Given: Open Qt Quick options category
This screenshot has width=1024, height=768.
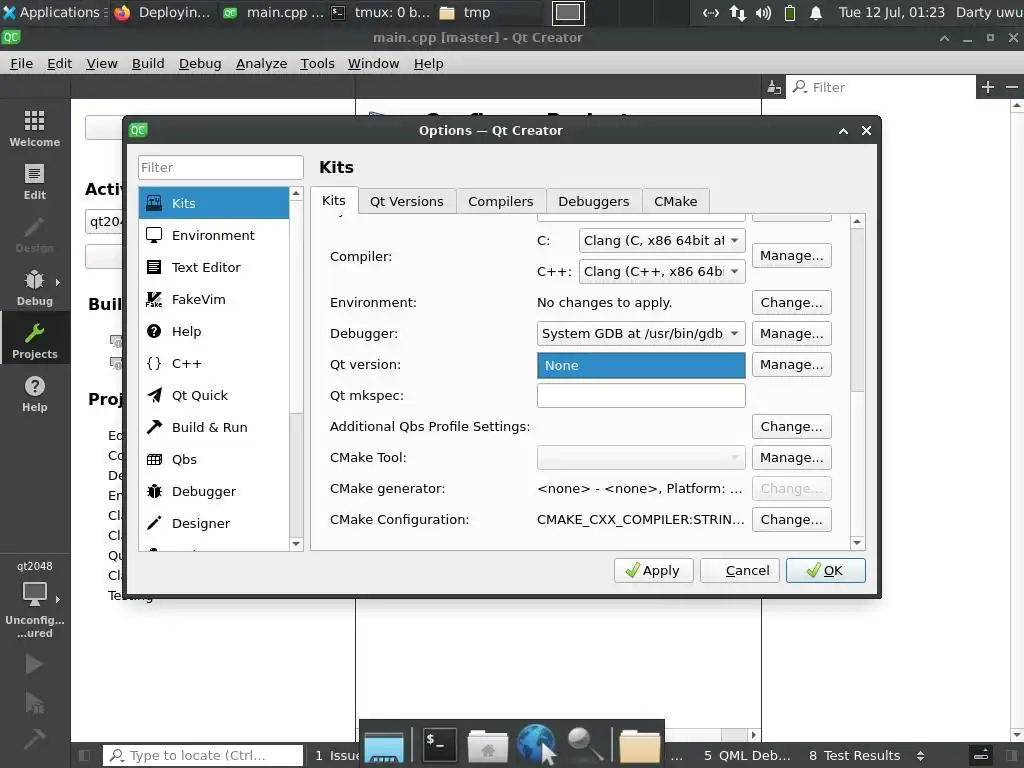Looking at the screenshot, I should point(214,395).
